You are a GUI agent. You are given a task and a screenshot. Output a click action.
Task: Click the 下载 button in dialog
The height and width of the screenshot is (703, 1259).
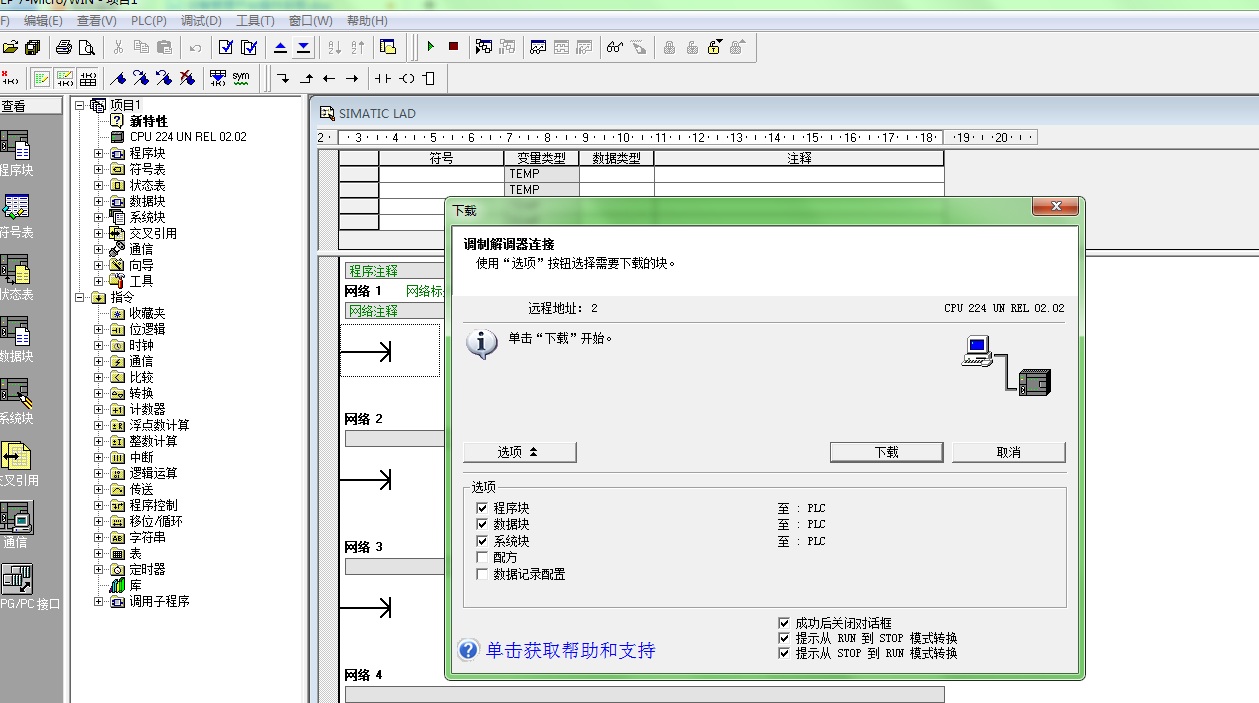(886, 452)
